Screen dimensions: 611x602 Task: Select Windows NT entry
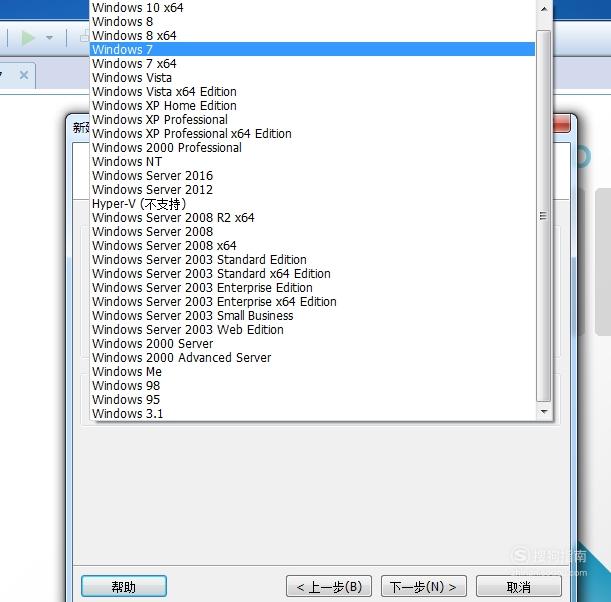coord(313,162)
